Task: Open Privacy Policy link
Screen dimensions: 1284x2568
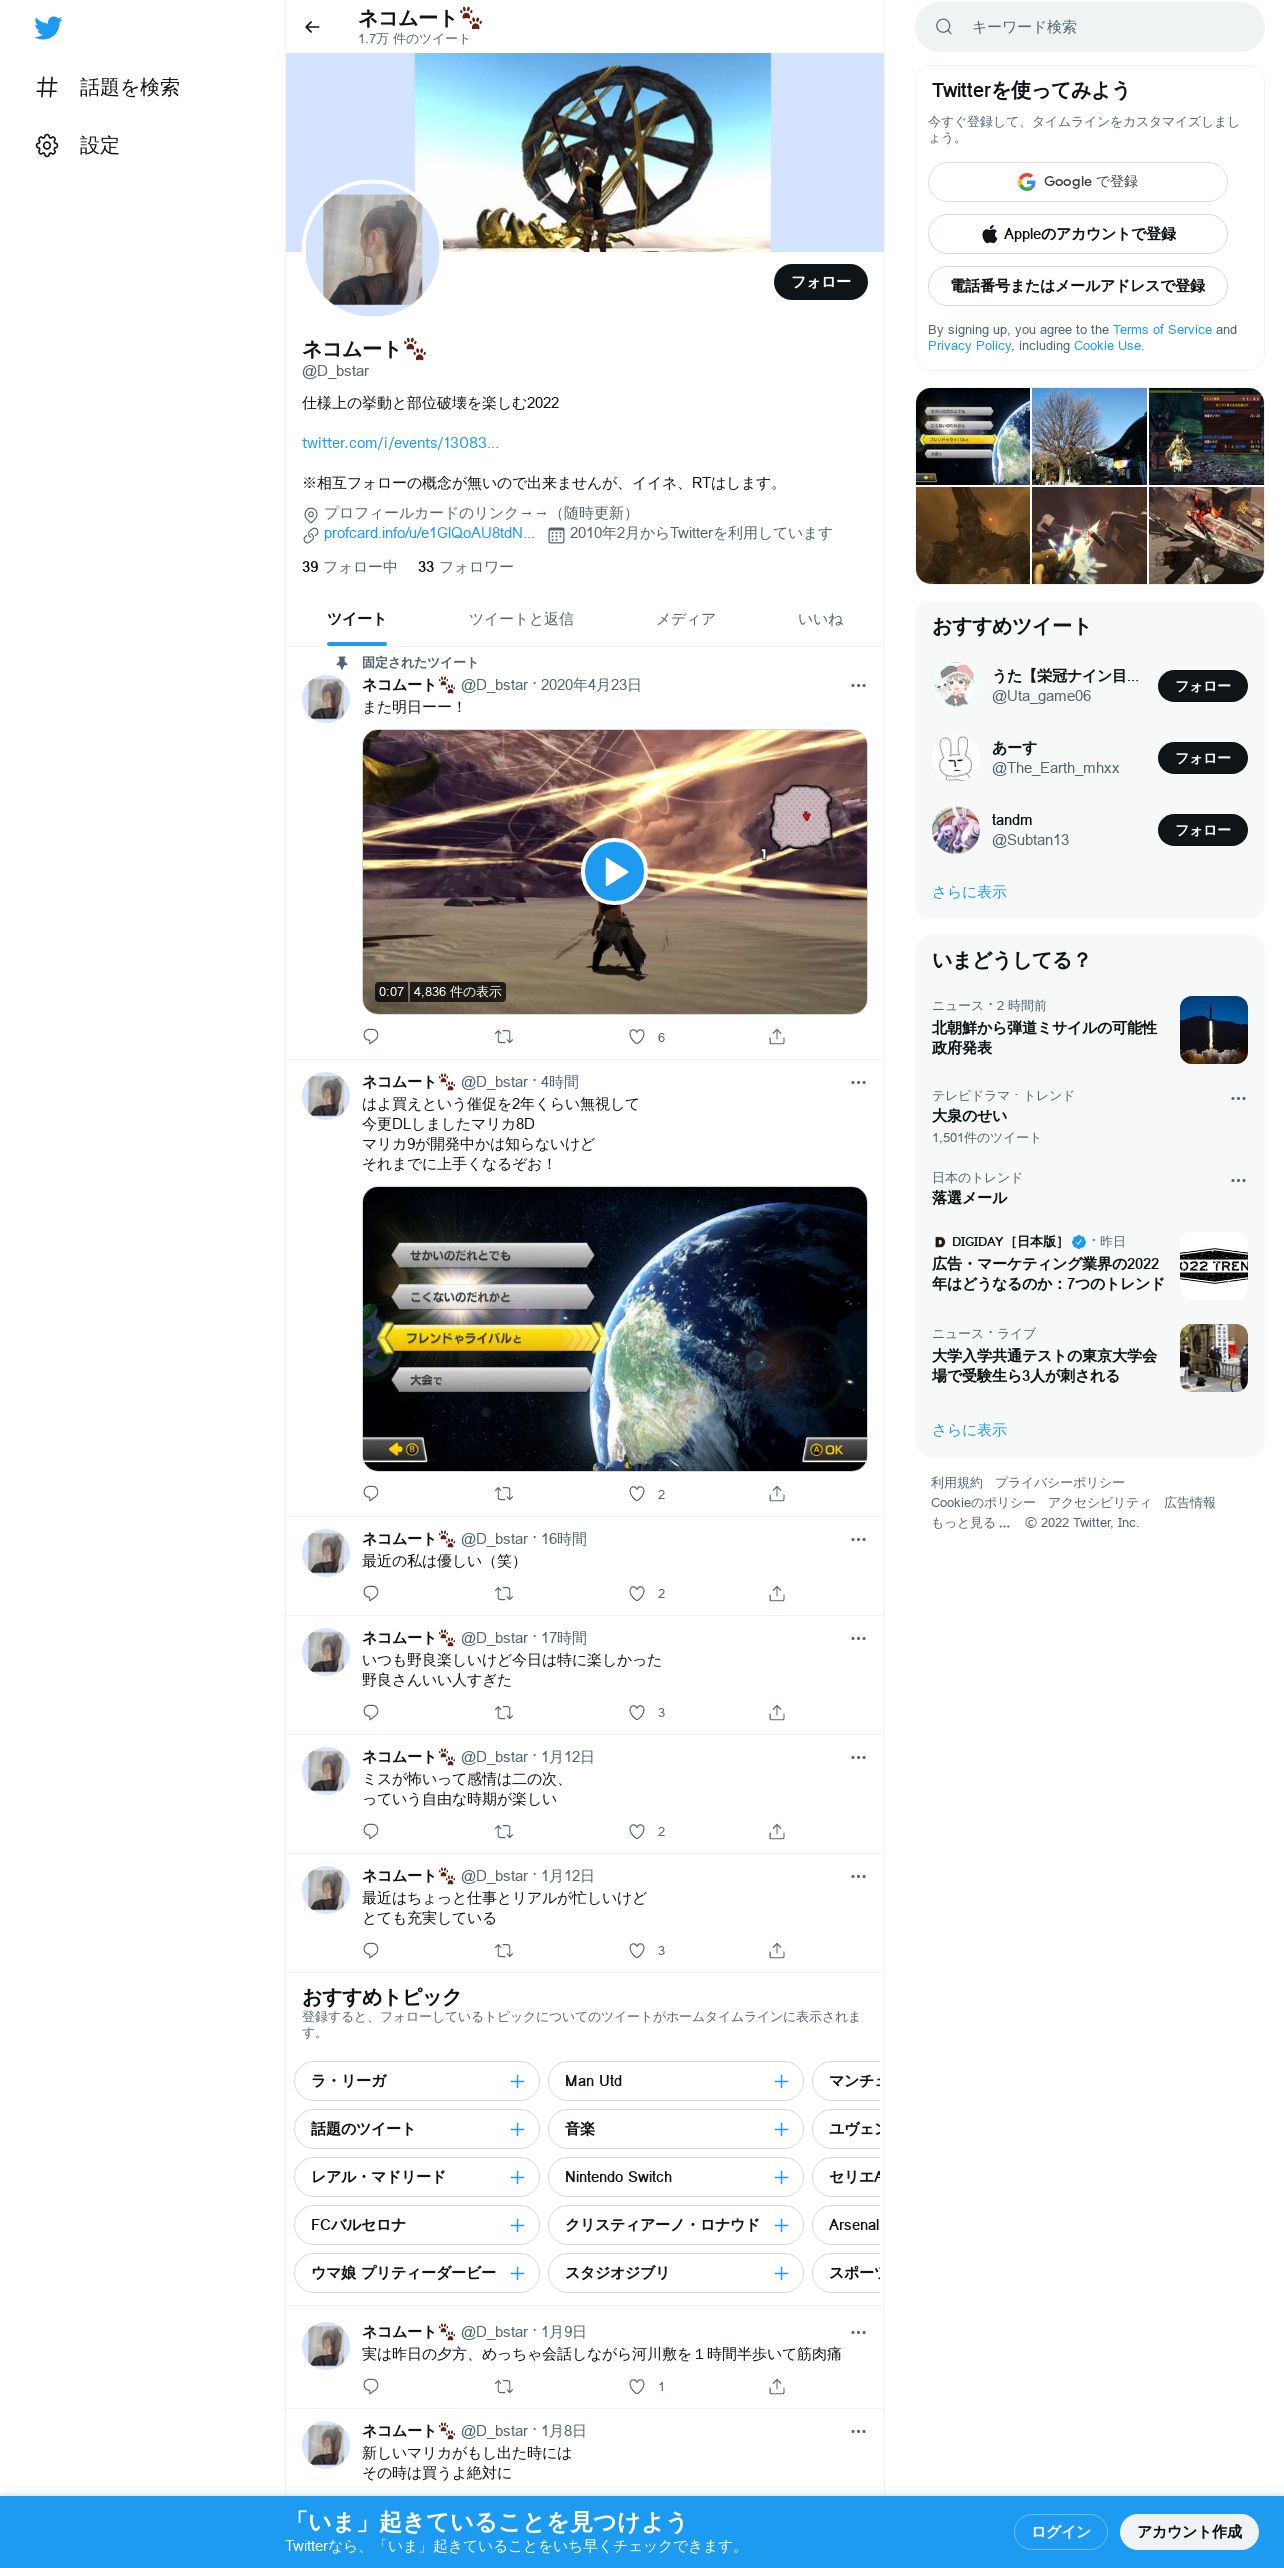Action: 969,345
